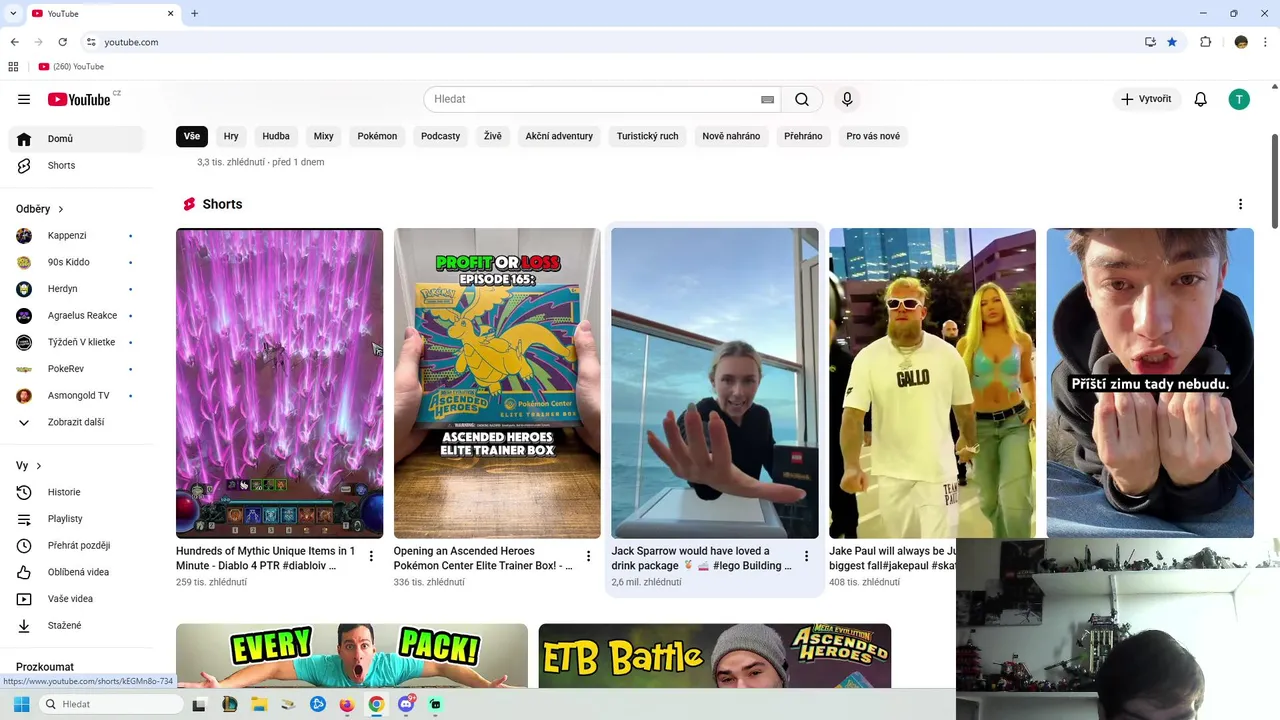Viewport: 1280px width, 720px height.
Task: Select the Pro vás nové filter chip
Action: (873, 136)
